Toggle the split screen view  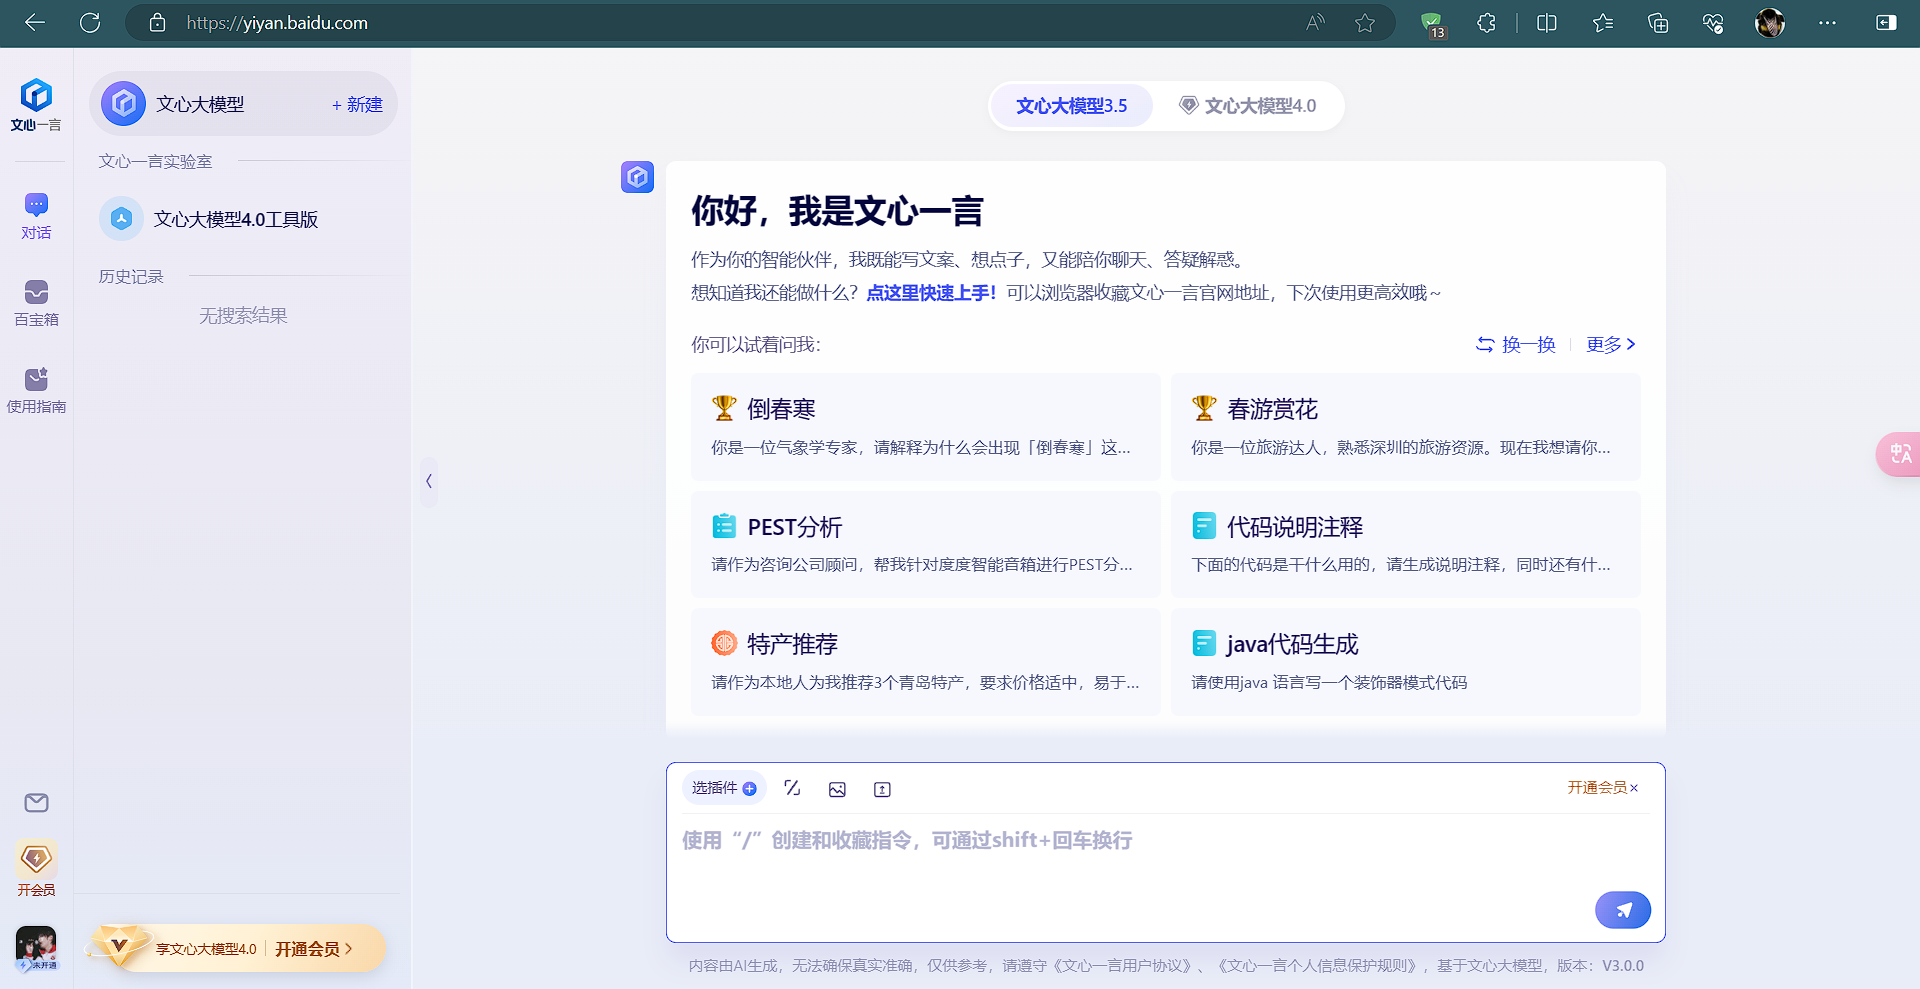[1546, 23]
